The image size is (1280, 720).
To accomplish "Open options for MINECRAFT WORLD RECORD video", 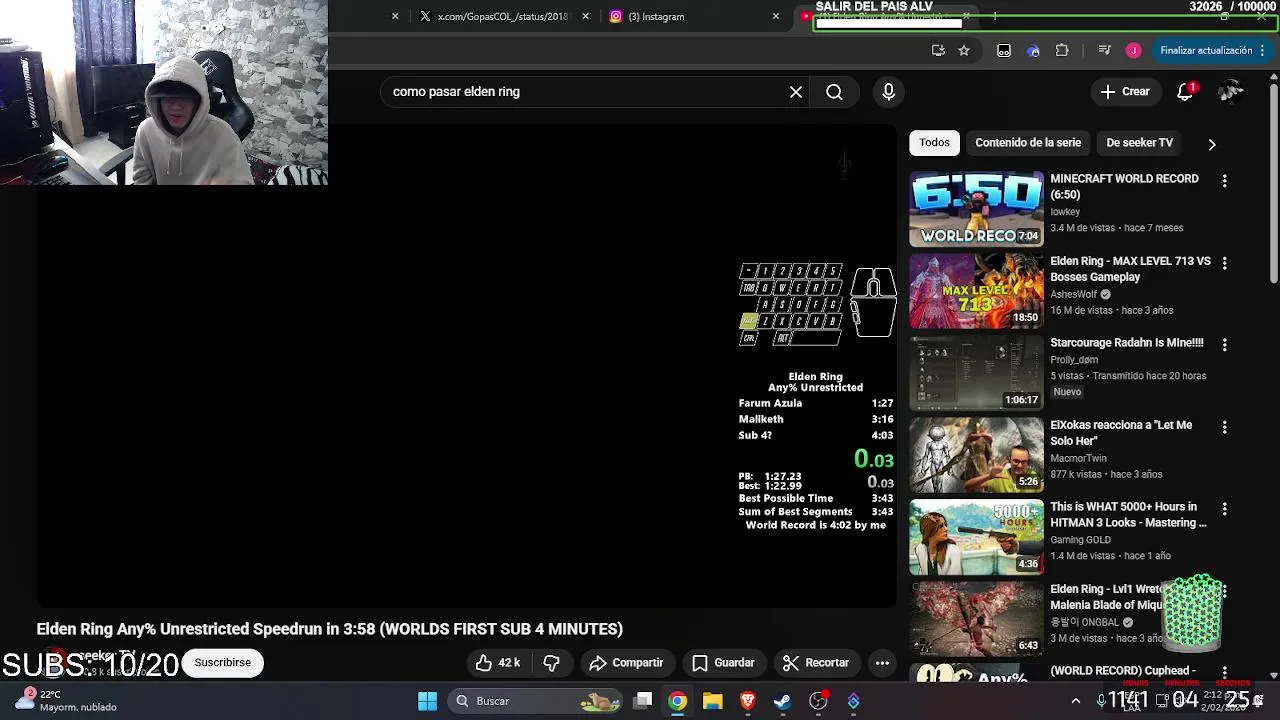I will (1225, 181).
